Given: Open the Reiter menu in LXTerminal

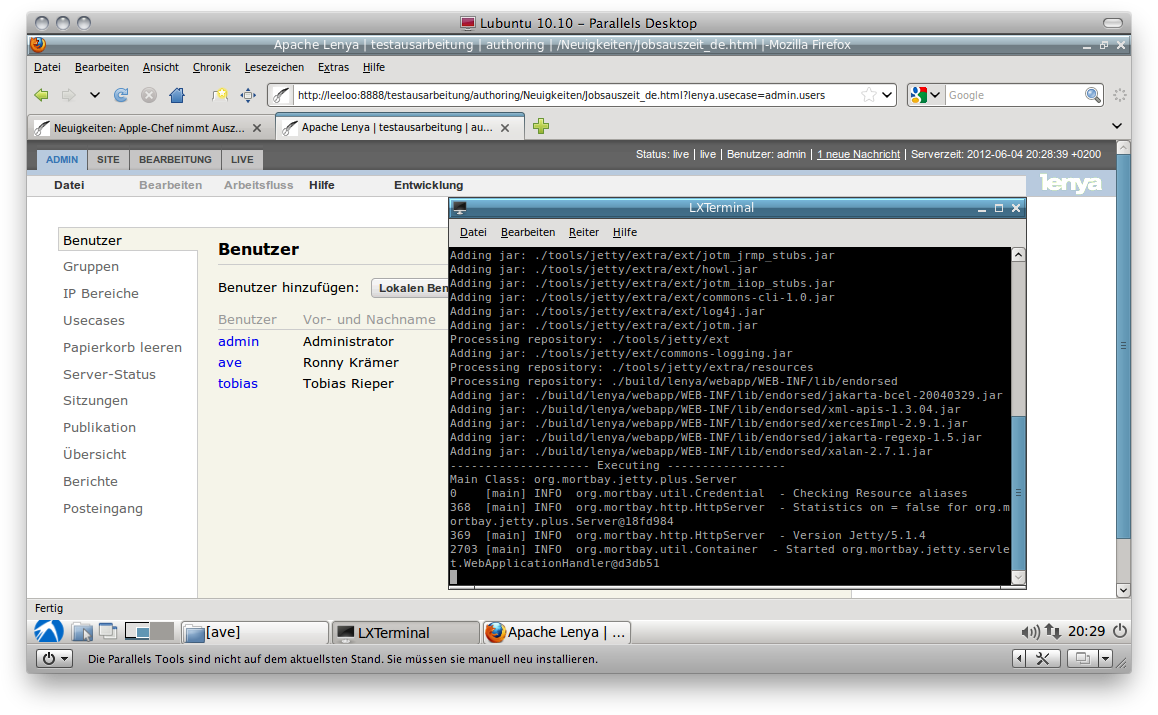Looking at the screenshot, I should (583, 232).
